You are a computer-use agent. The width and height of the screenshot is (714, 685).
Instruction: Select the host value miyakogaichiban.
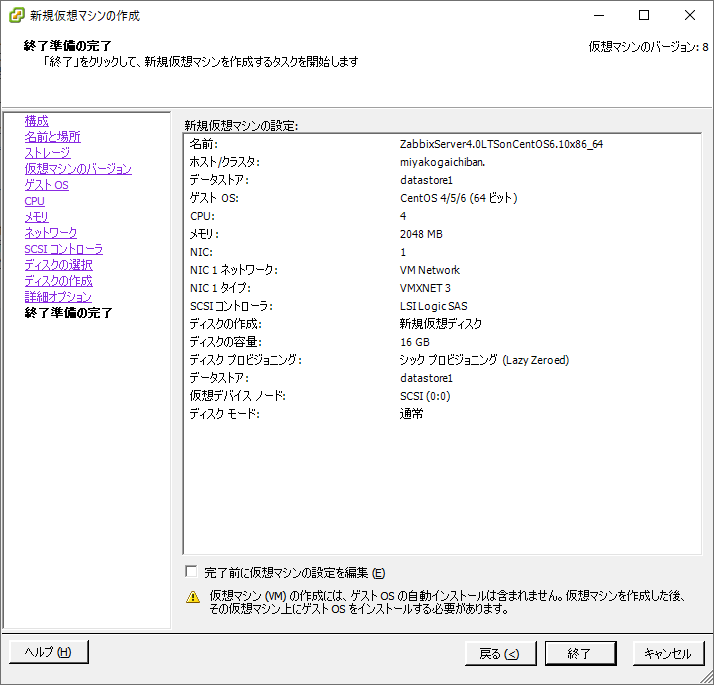tap(443, 162)
